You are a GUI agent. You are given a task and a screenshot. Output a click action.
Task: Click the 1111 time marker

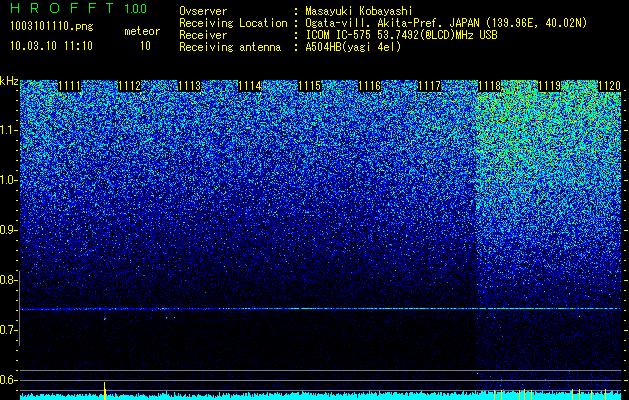pos(69,86)
